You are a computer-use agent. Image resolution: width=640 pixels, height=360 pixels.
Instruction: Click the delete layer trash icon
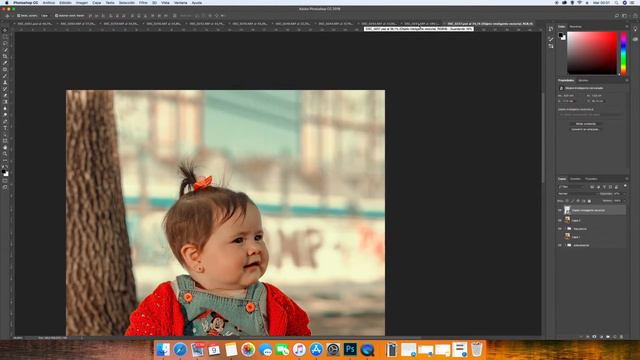click(622, 337)
